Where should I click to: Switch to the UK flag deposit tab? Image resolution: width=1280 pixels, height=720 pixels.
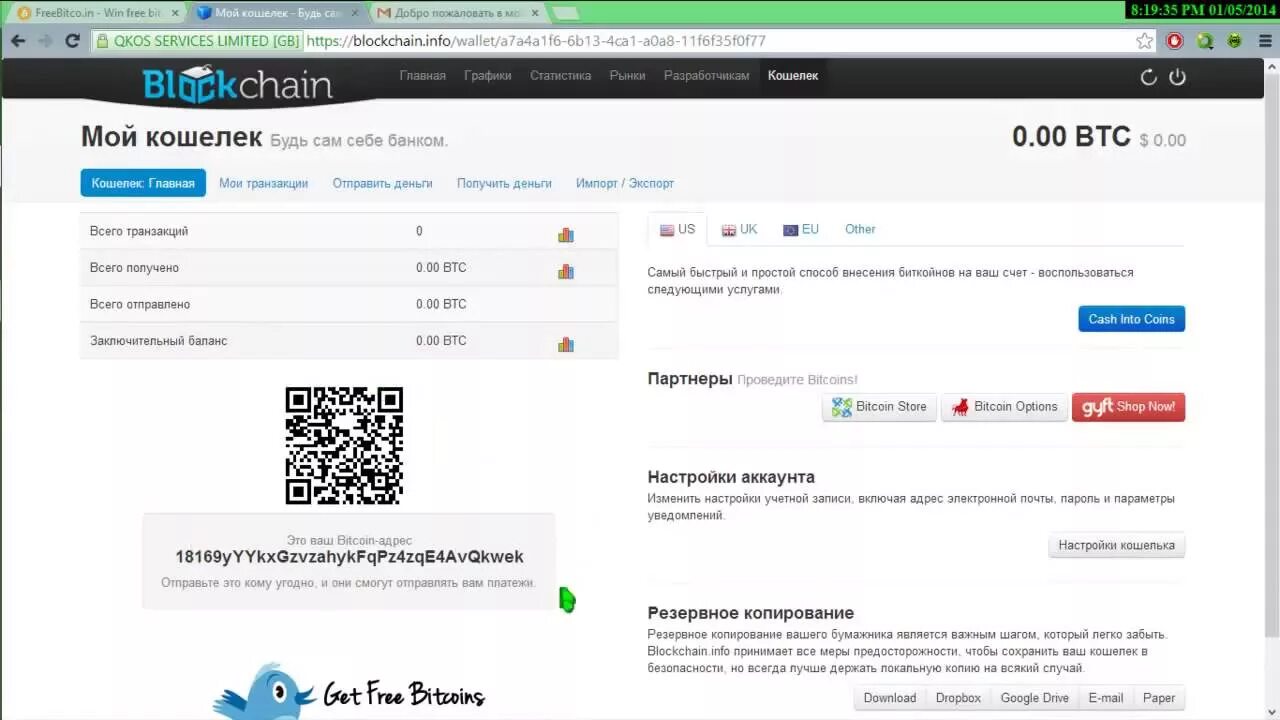click(739, 229)
